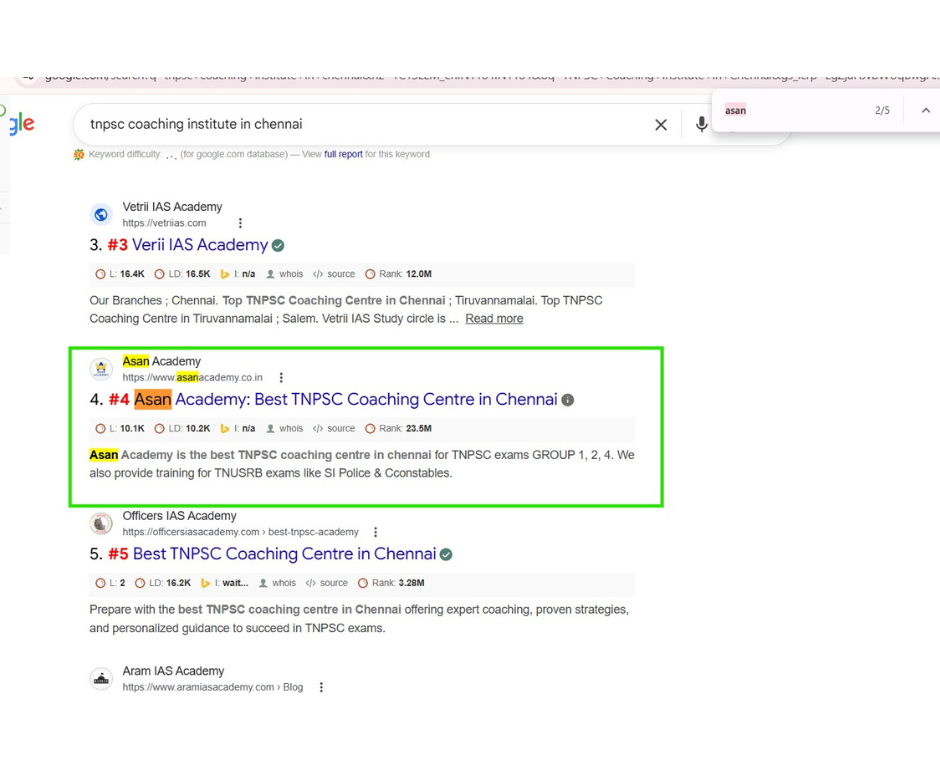
Task: Click the LD: 16.2K metric for Officers IAS
Action: click(163, 583)
